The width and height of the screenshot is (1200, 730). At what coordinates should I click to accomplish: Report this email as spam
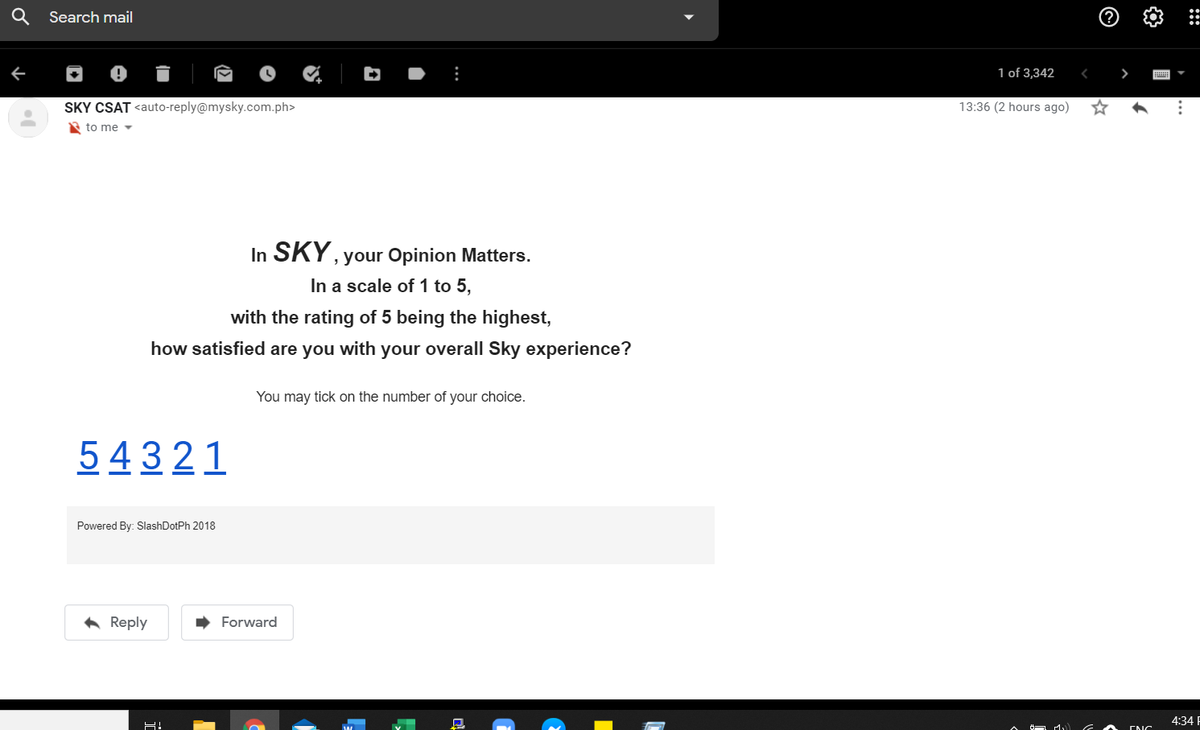click(118, 73)
